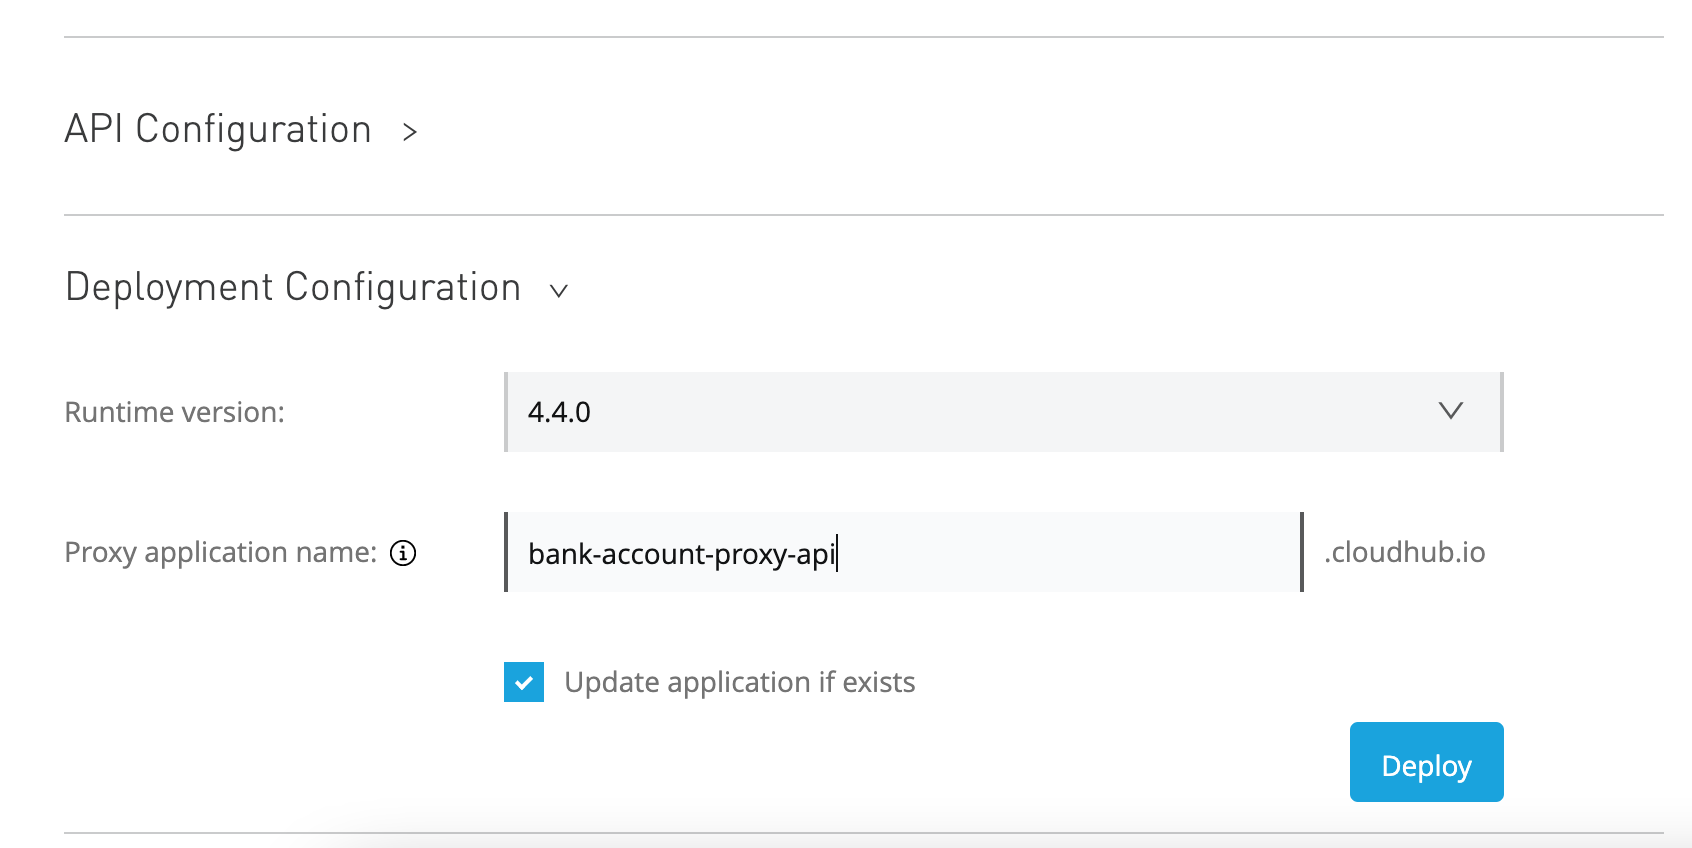This screenshot has height=848, width=1692.
Task: Click the Deployment Configuration section heading
Action: [x=293, y=288]
